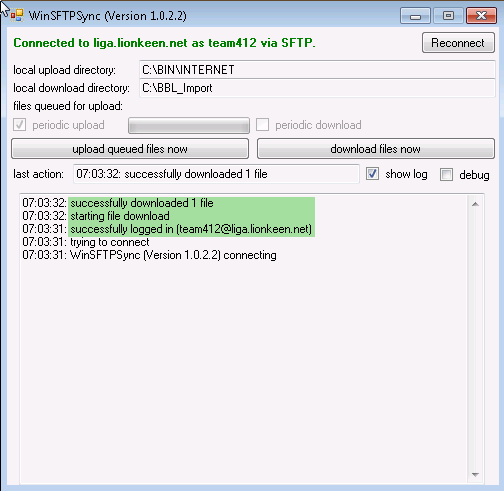Click the Reconnect button
Viewport: 504px width, 491px height.
[458, 43]
